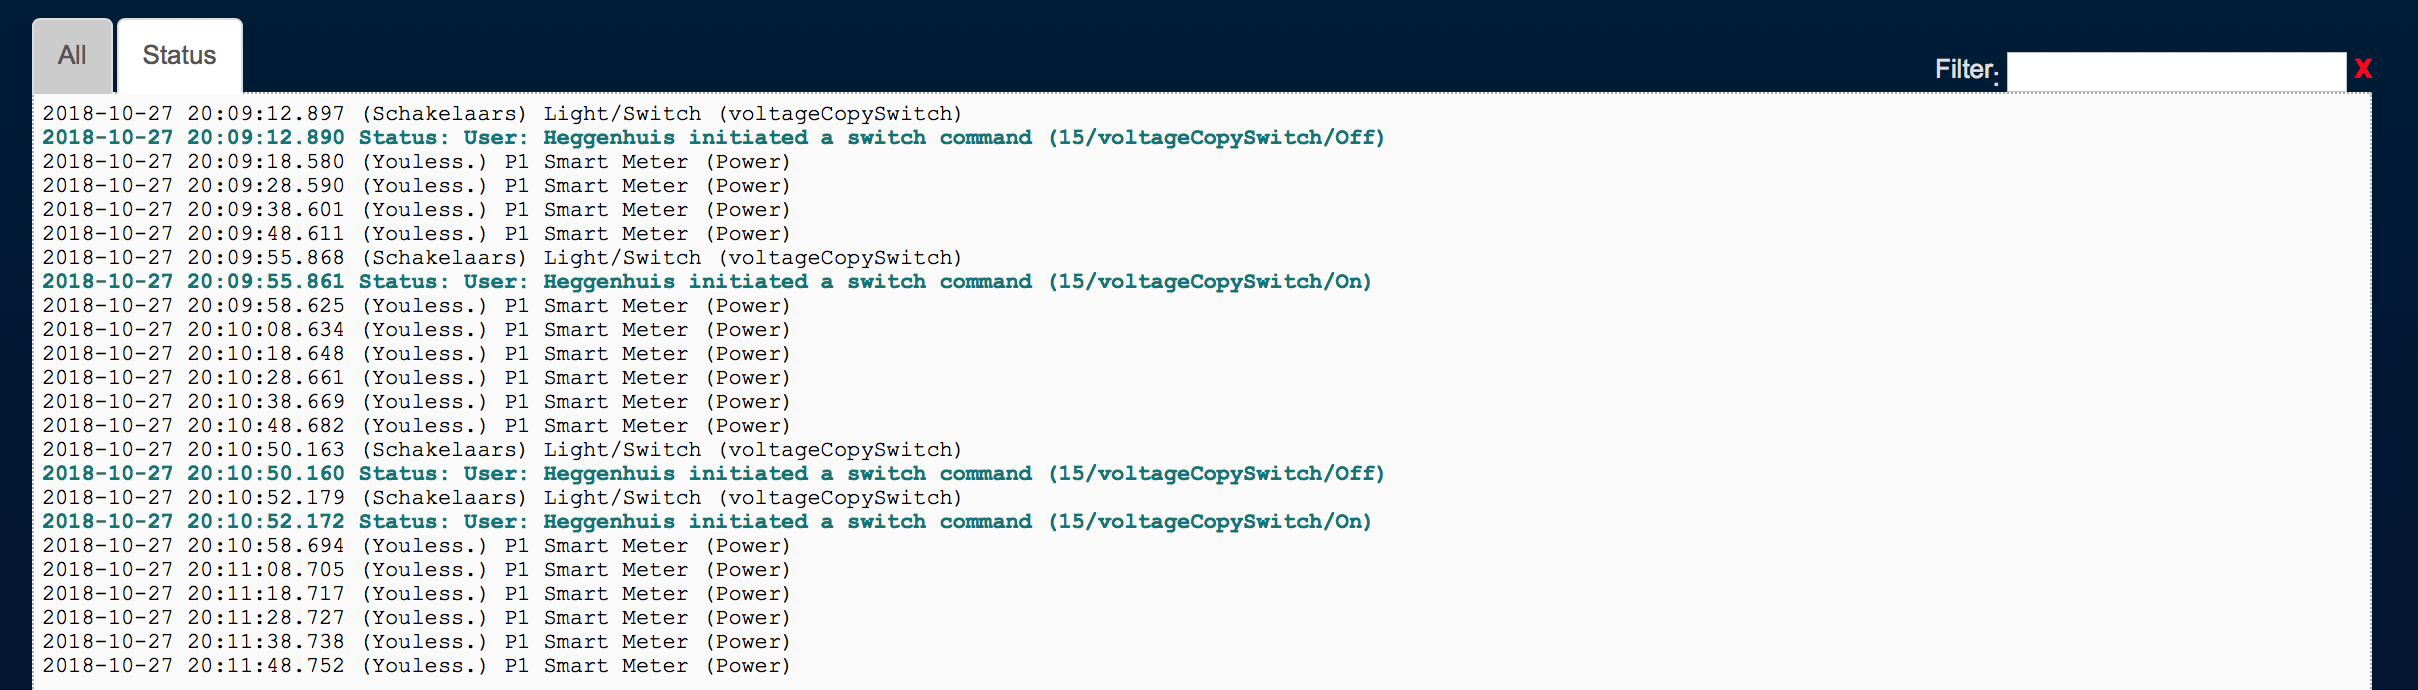Switch to the All log tab
2418x690 pixels.
[72, 56]
